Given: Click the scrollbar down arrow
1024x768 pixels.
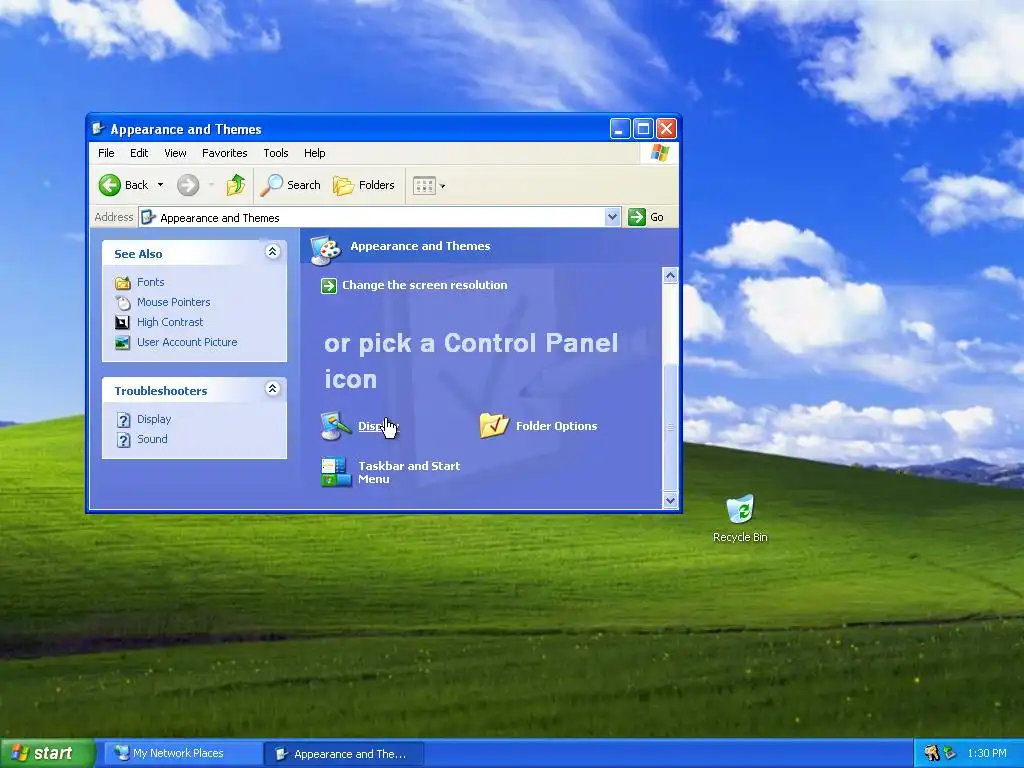Looking at the screenshot, I should (x=670, y=501).
